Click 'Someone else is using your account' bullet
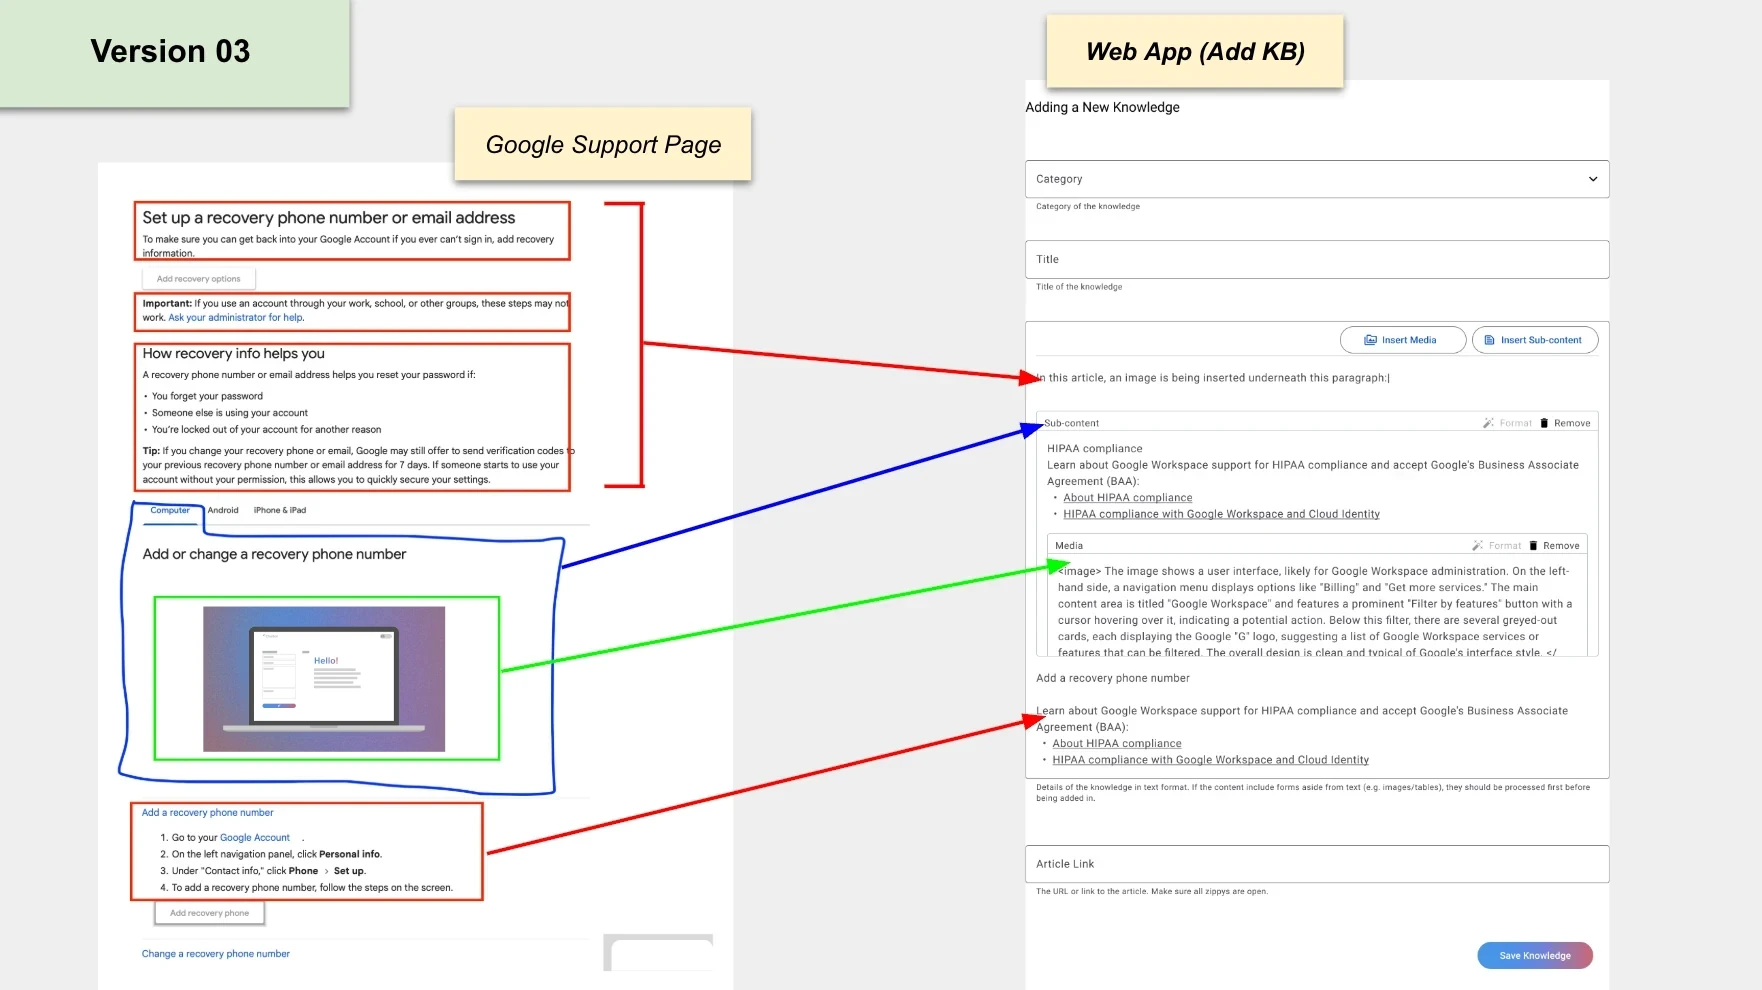Screen dimensions: 1762x990 (x=230, y=413)
